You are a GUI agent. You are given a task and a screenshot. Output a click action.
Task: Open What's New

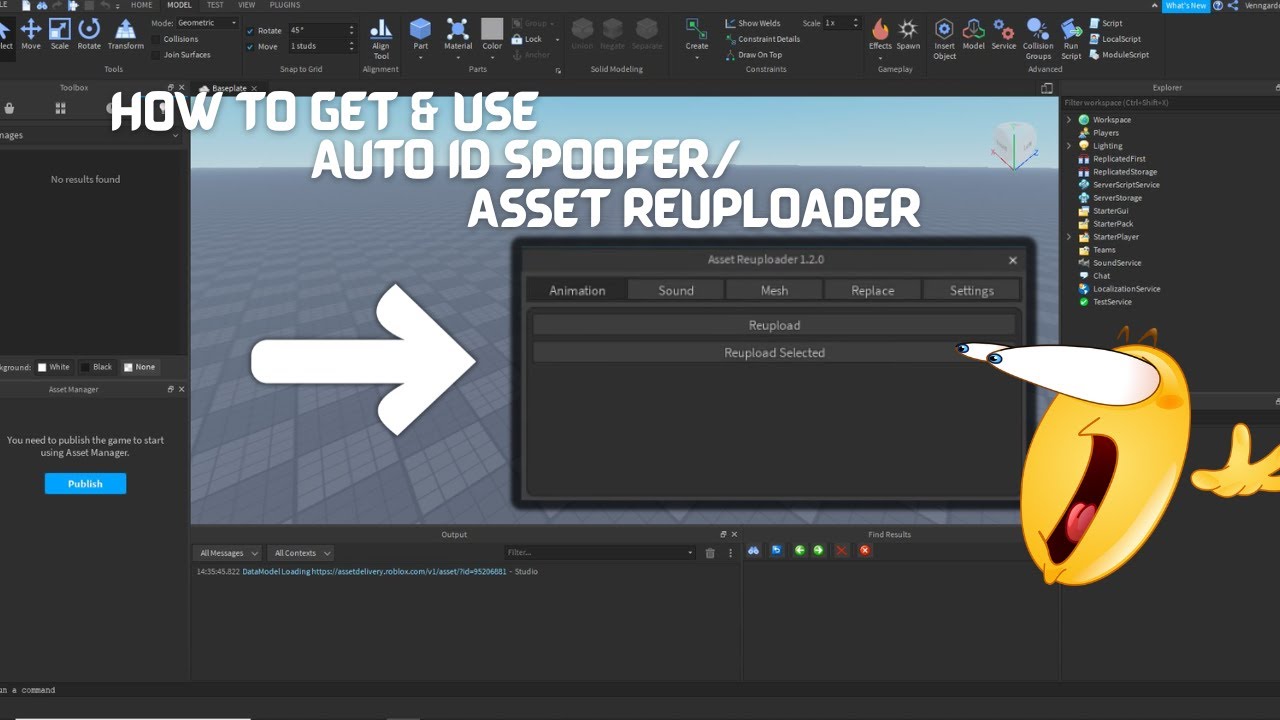click(1186, 5)
